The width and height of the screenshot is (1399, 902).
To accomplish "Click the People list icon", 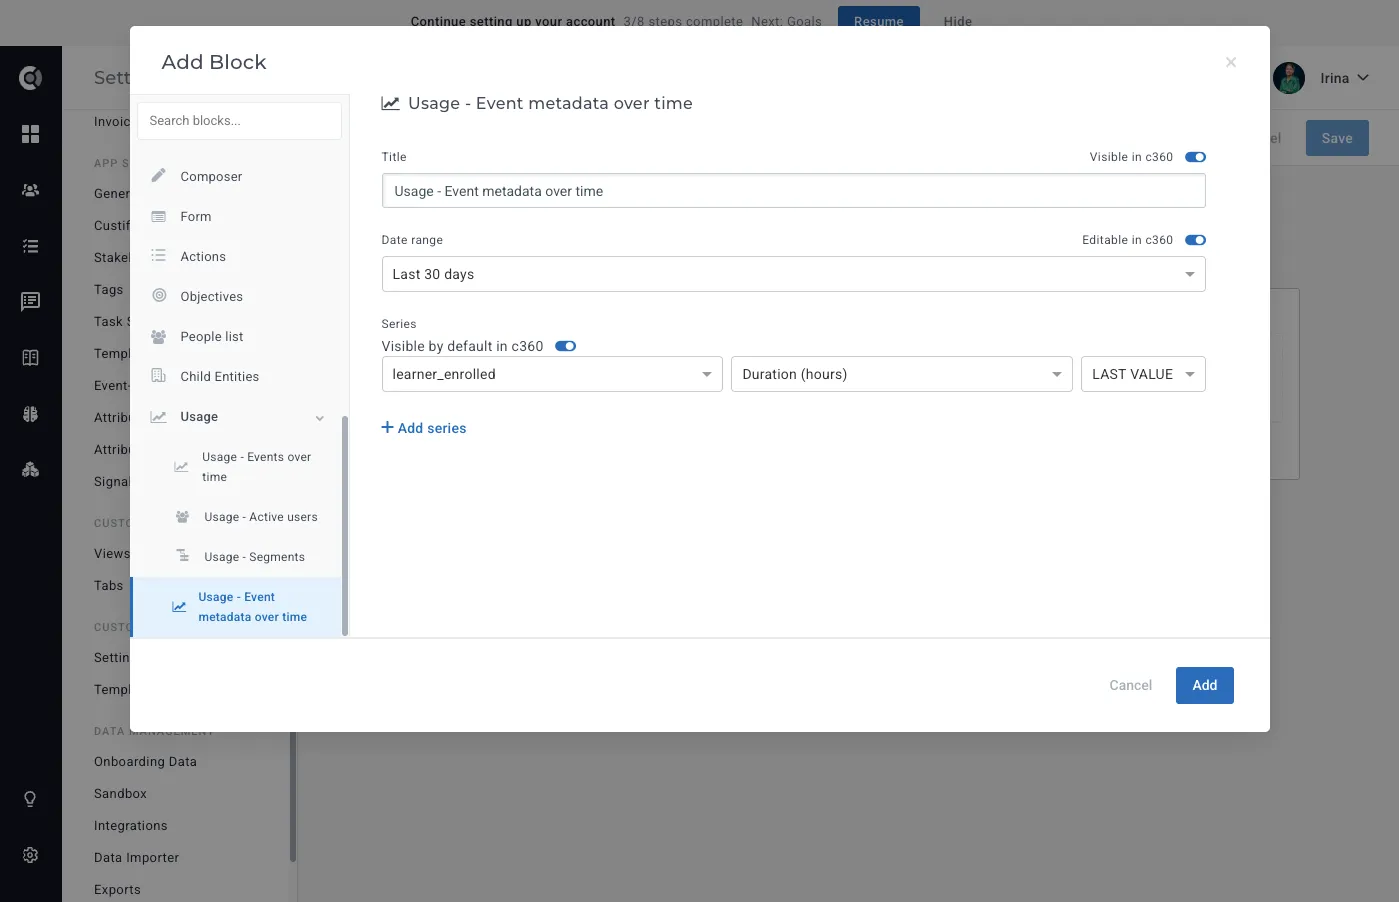I will (158, 336).
